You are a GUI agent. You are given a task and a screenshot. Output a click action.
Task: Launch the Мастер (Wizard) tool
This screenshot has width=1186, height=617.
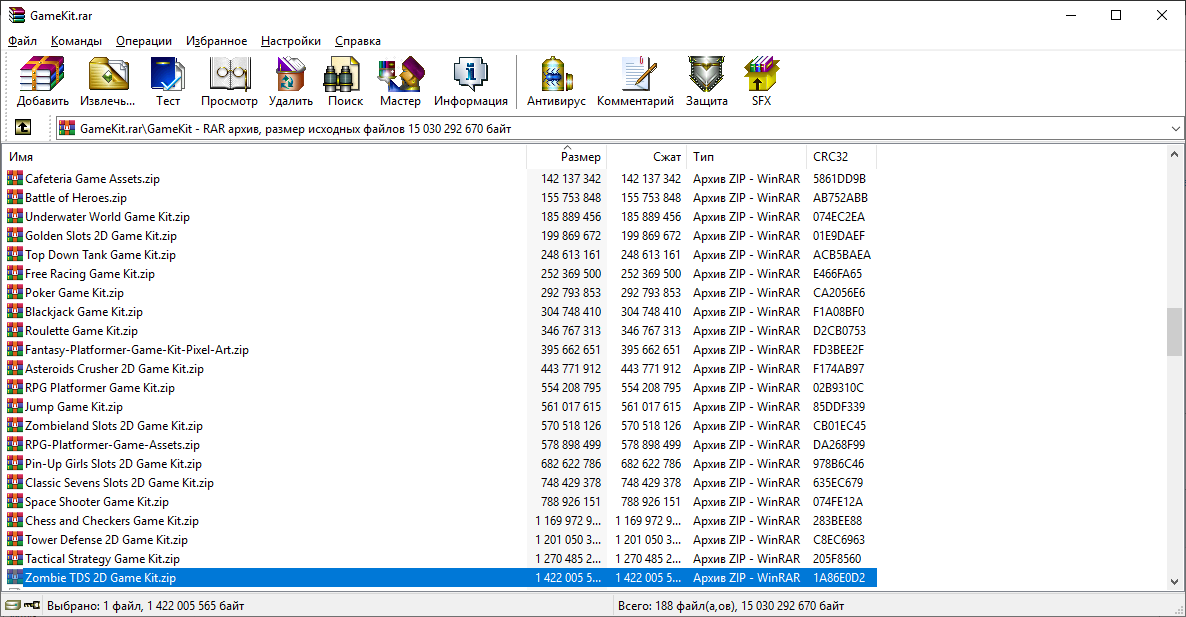point(400,81)
